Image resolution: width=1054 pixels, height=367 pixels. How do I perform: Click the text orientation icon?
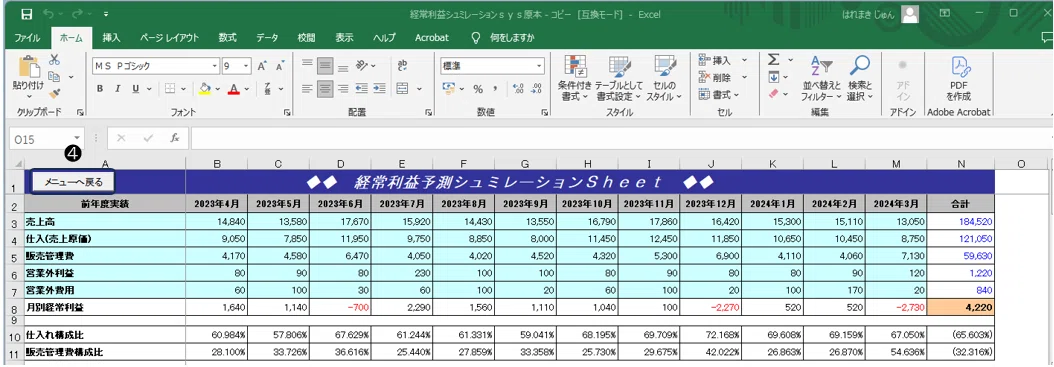coord(363,66)
